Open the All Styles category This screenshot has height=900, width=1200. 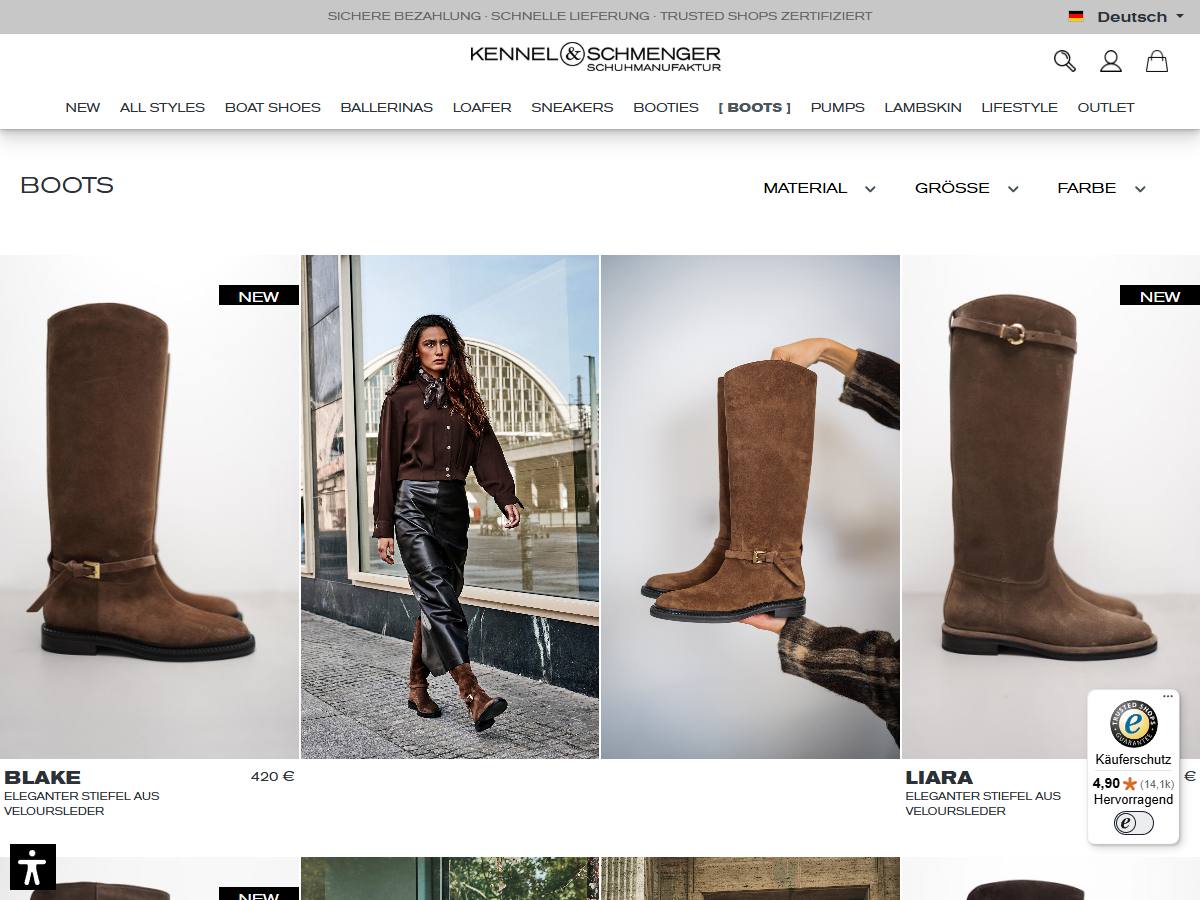(162, 107)
